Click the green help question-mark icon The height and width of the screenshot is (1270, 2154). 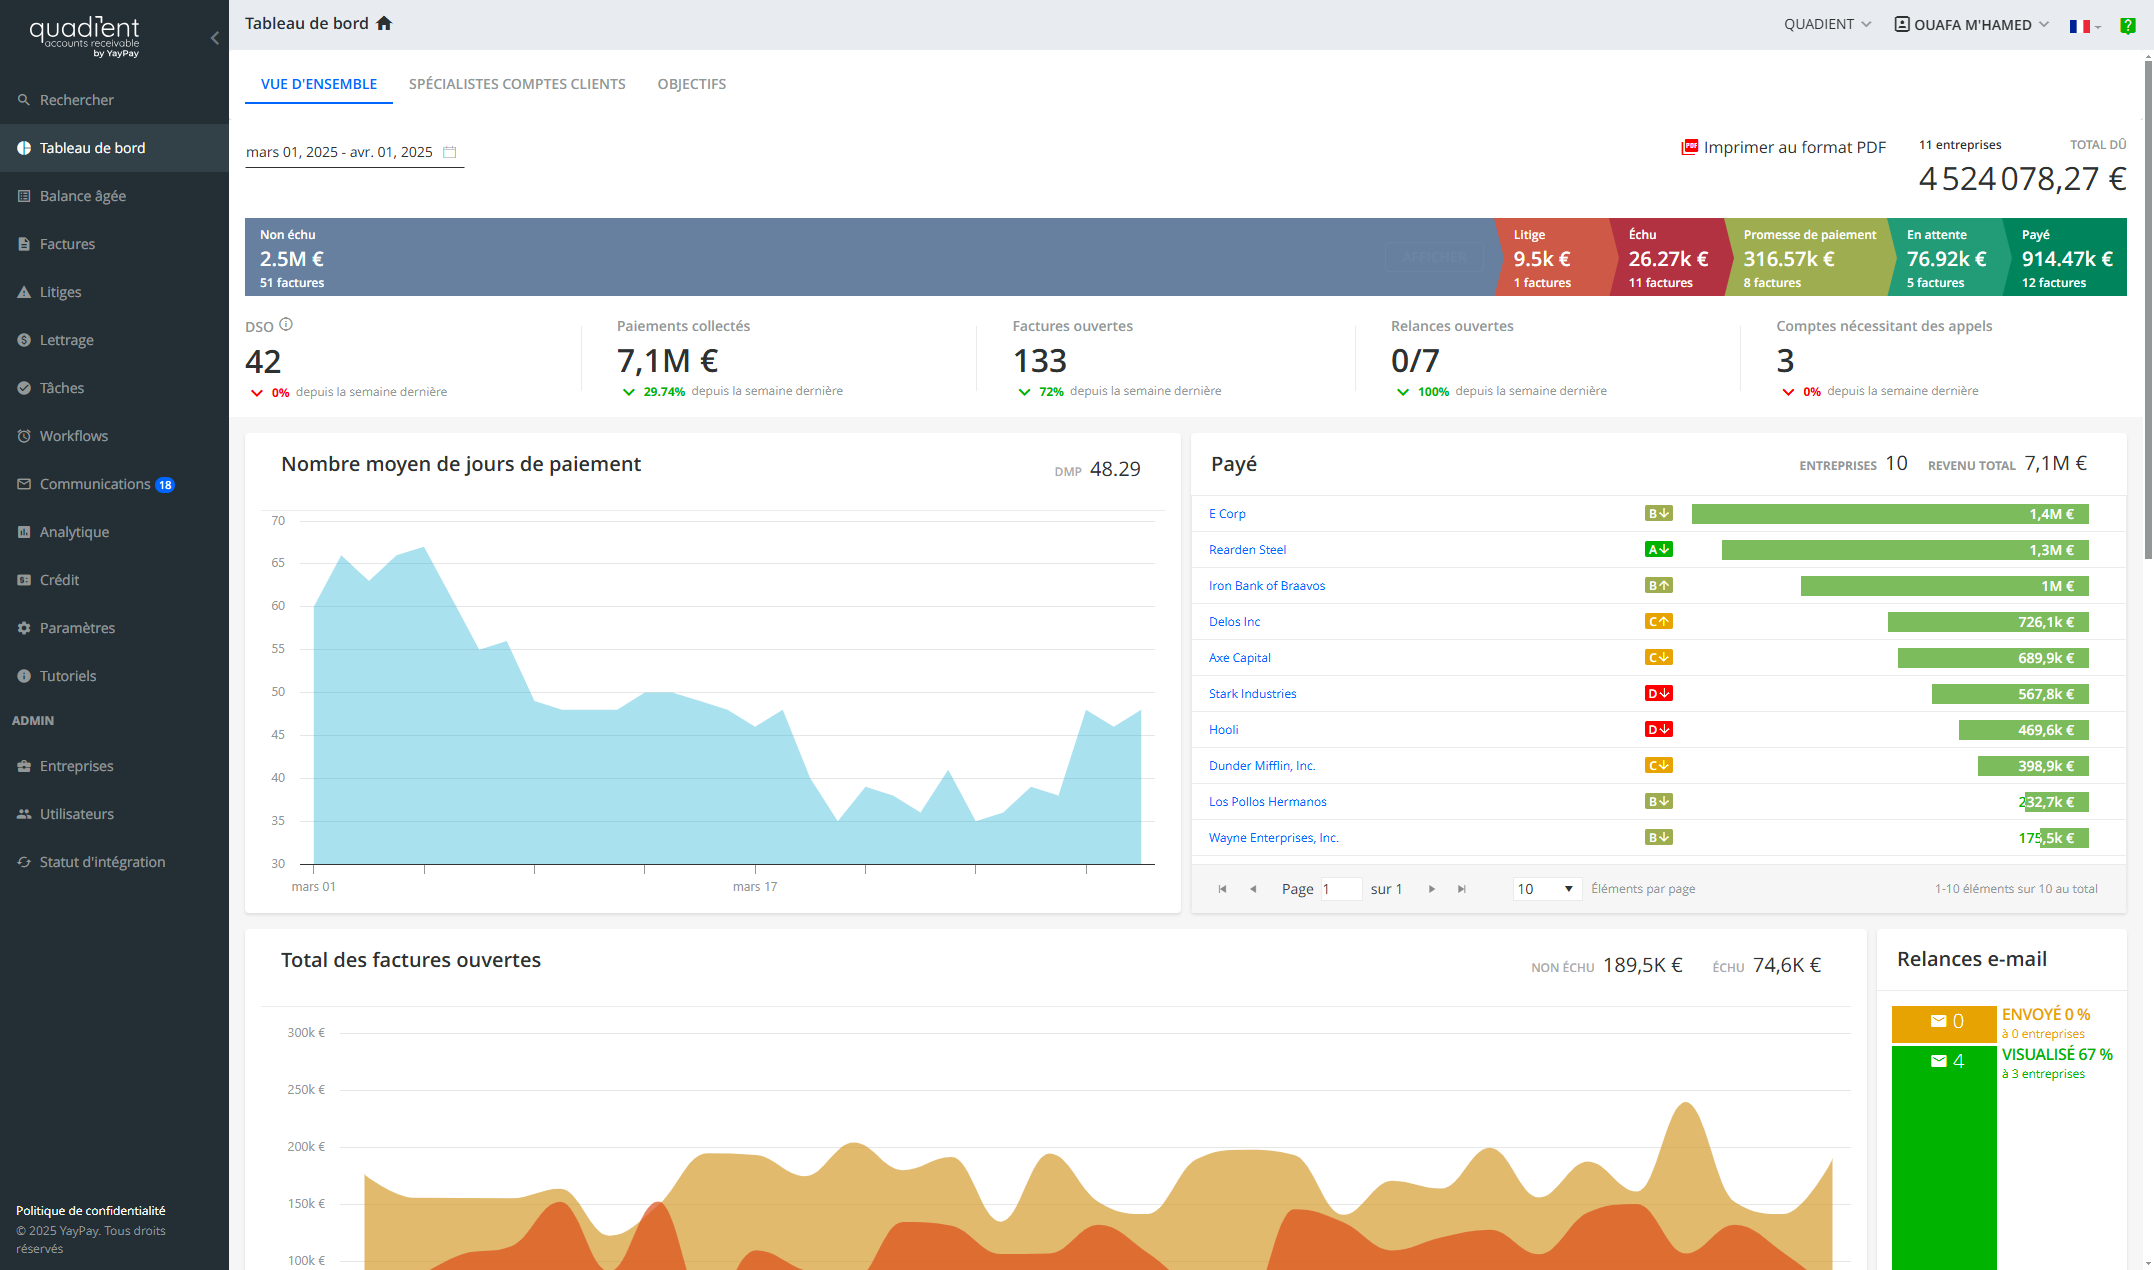click(x=2127, y=25)
